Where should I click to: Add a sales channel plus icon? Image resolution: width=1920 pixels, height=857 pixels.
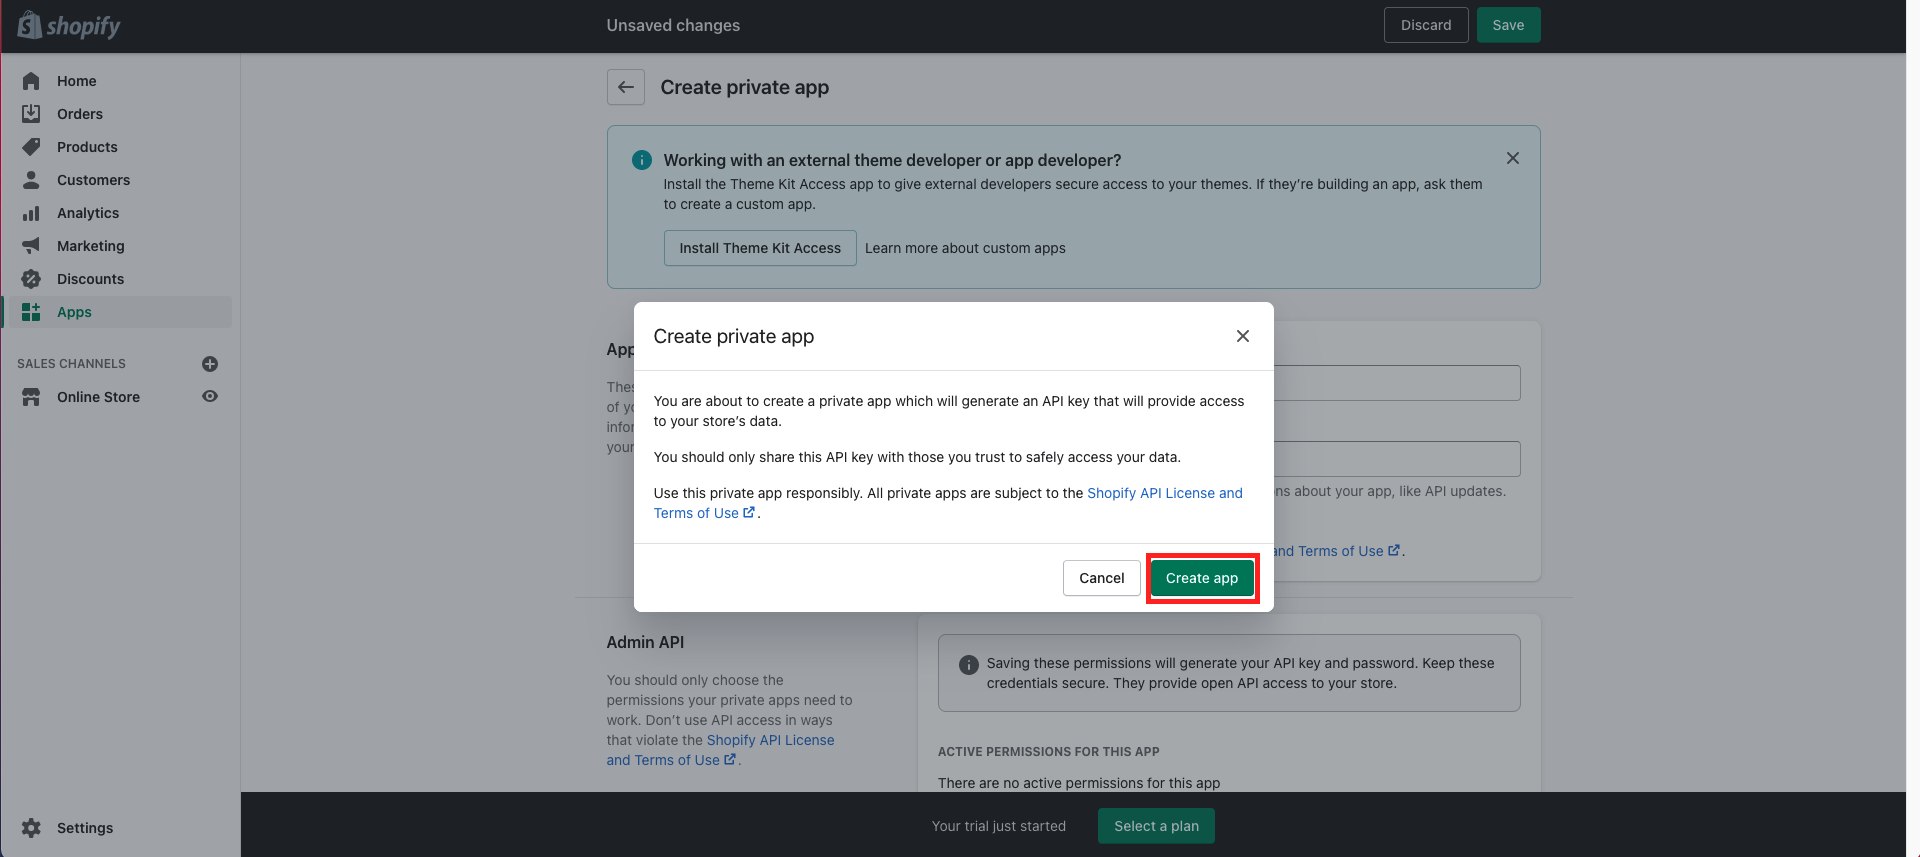(x=210, y=364)
